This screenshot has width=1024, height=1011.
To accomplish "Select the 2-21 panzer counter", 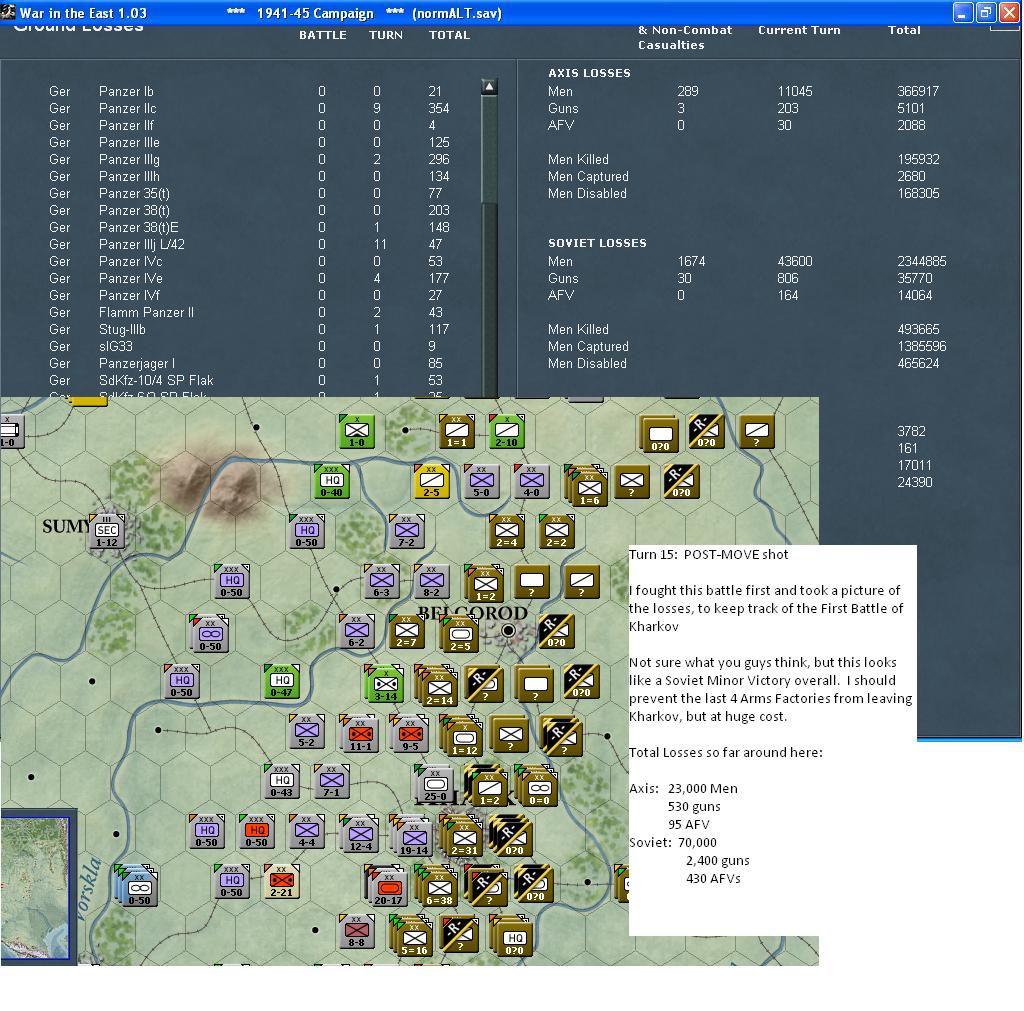I will coord(281,882).
